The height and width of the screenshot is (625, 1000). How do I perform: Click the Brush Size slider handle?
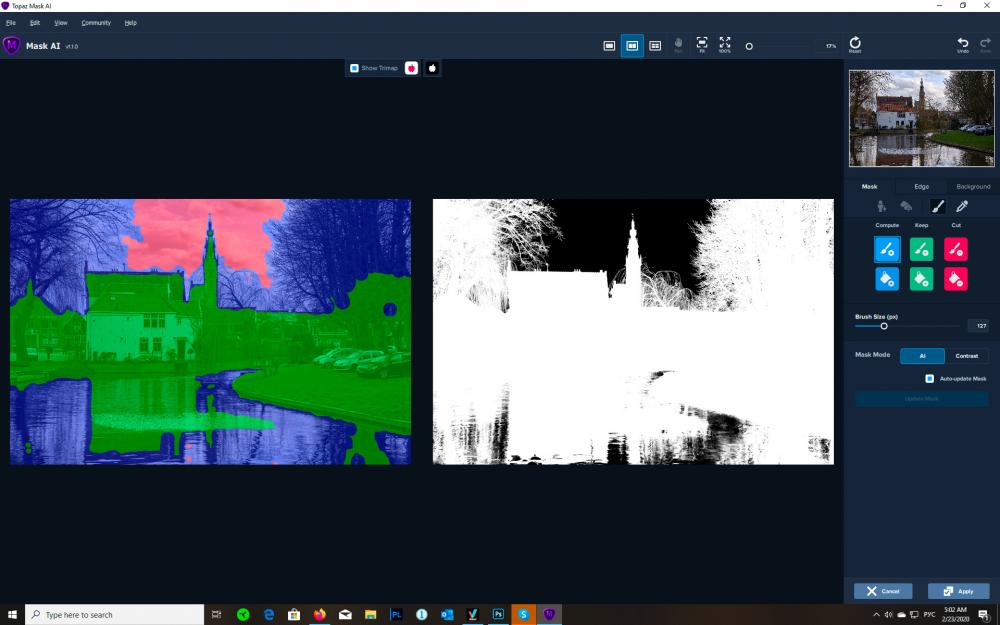tap(884, 326)
